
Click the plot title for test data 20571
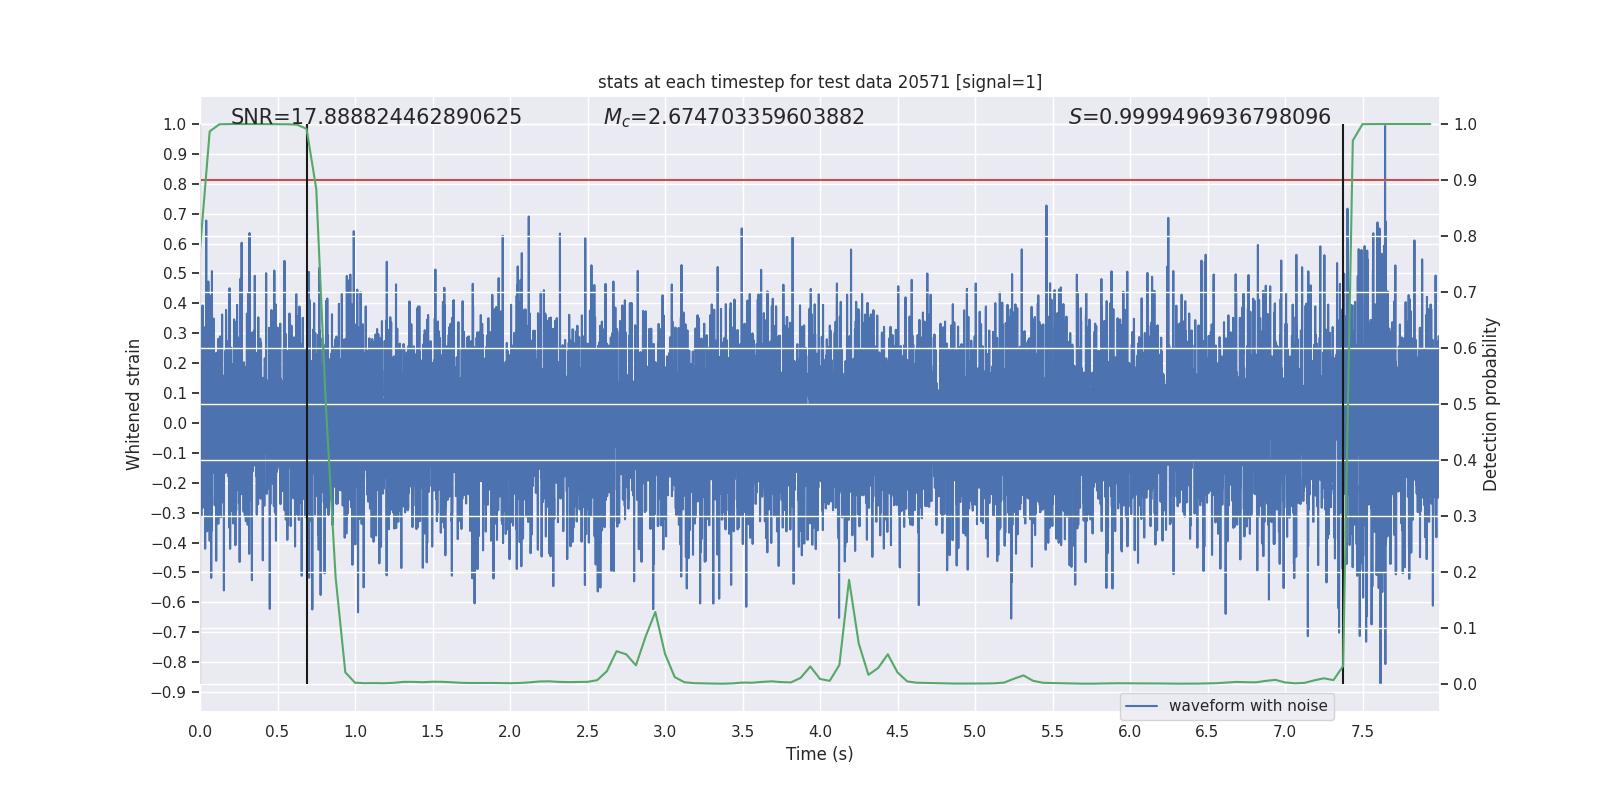tap(819, 82)
